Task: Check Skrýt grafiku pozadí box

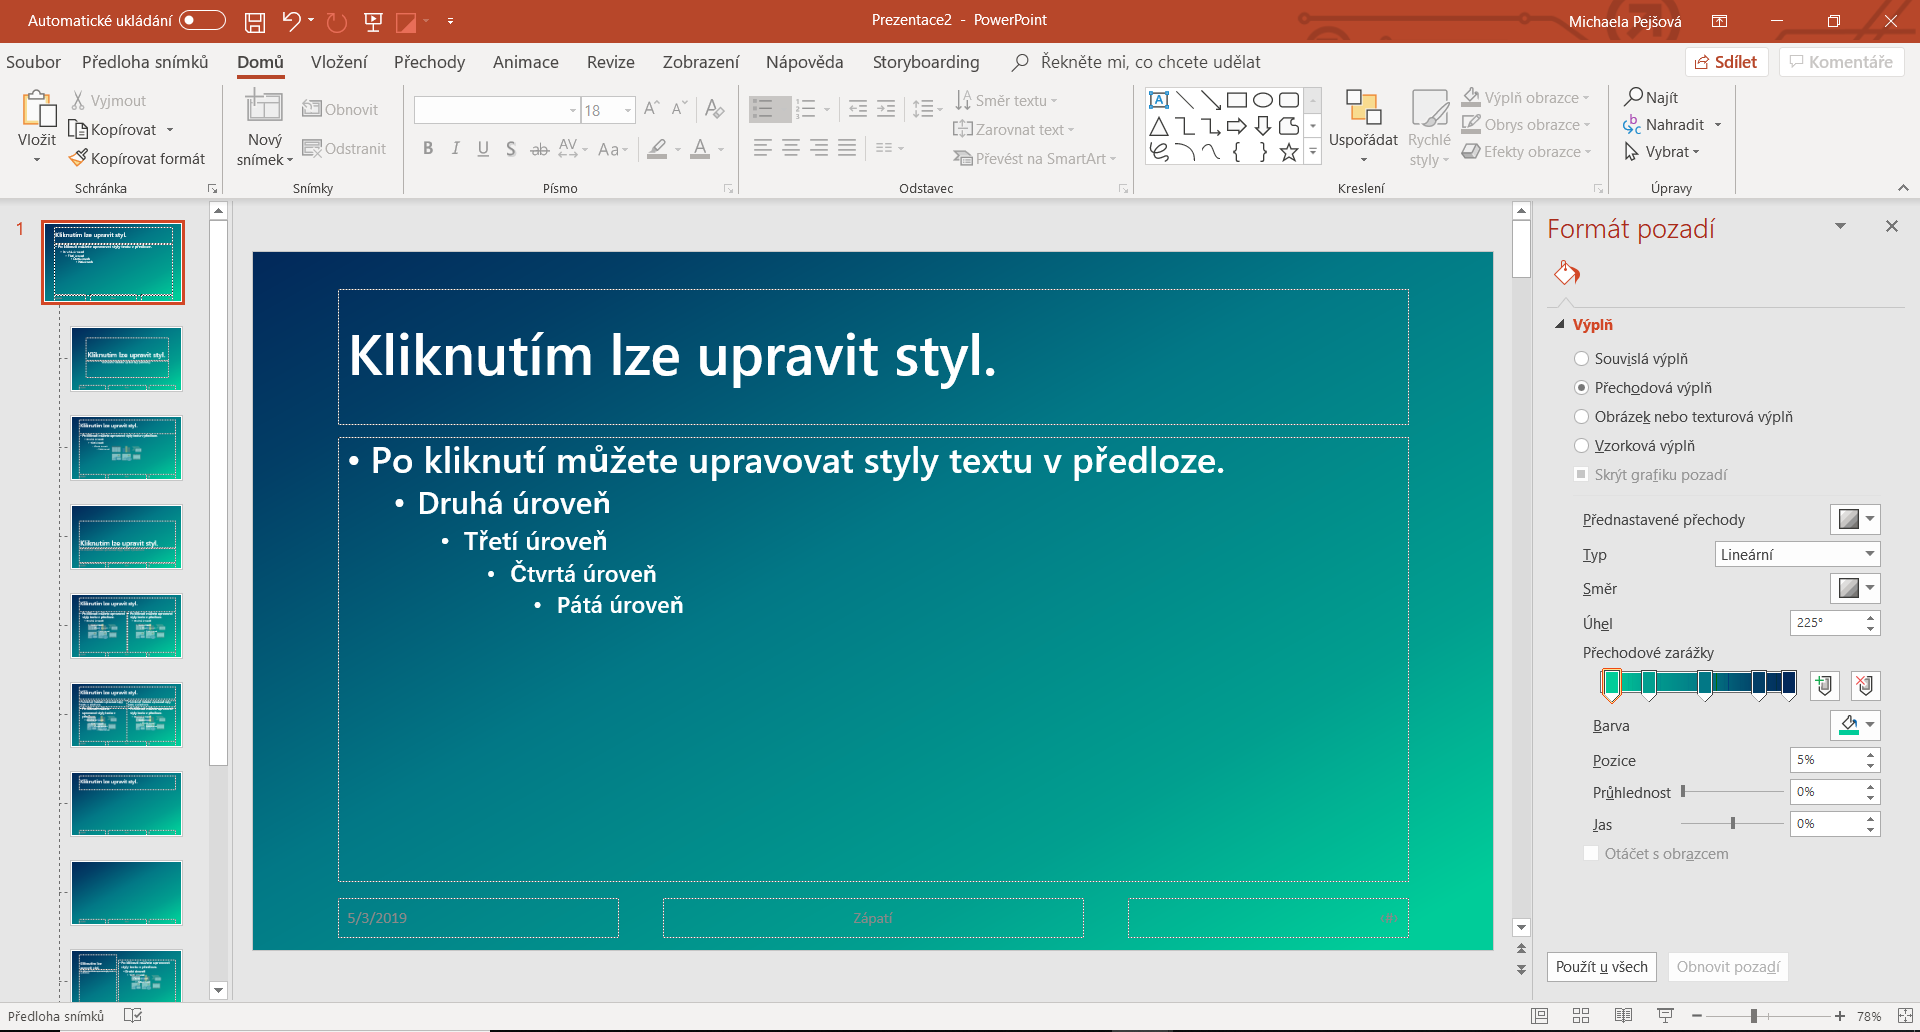Action: (x=1581, y=475)
